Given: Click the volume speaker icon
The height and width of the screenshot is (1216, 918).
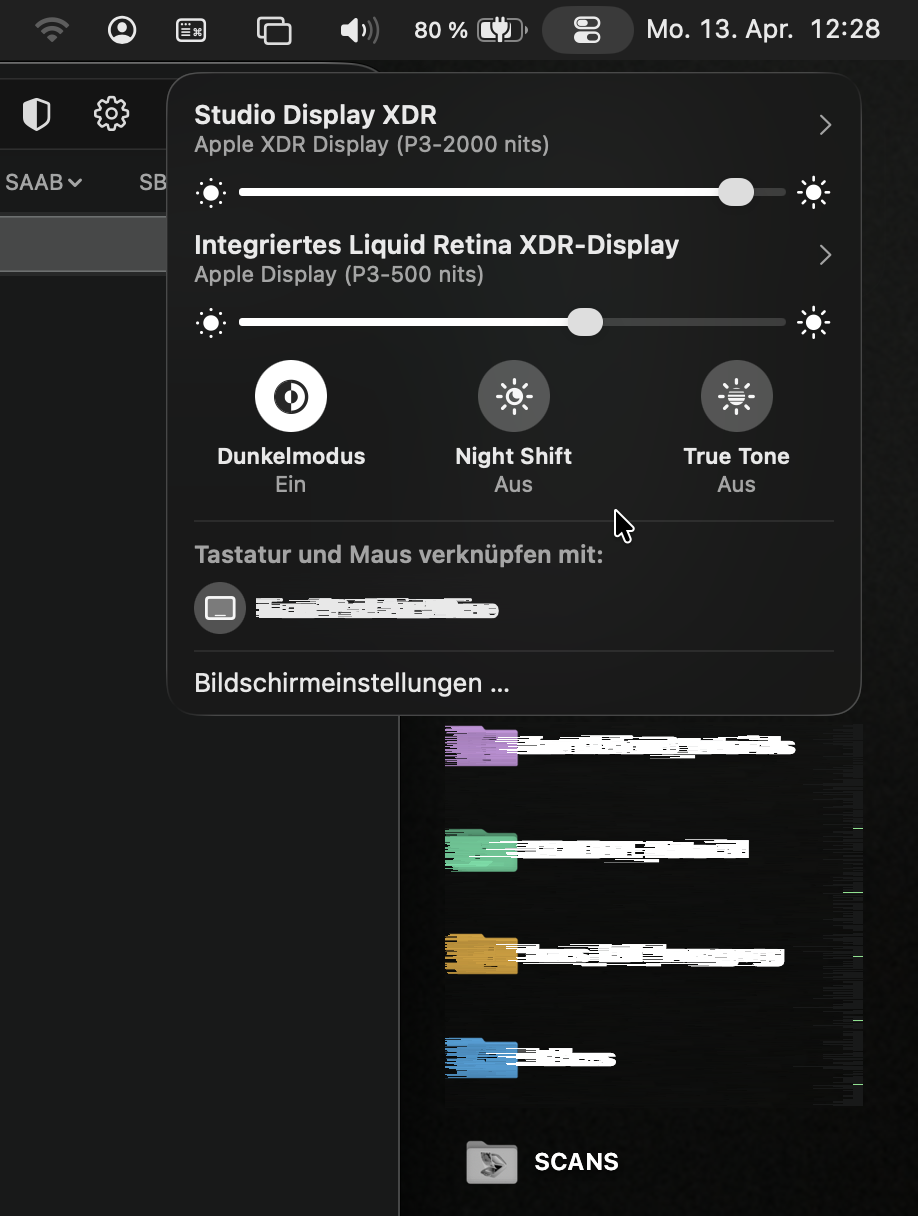Looking at the screenshot, I should tap(358, 30).
